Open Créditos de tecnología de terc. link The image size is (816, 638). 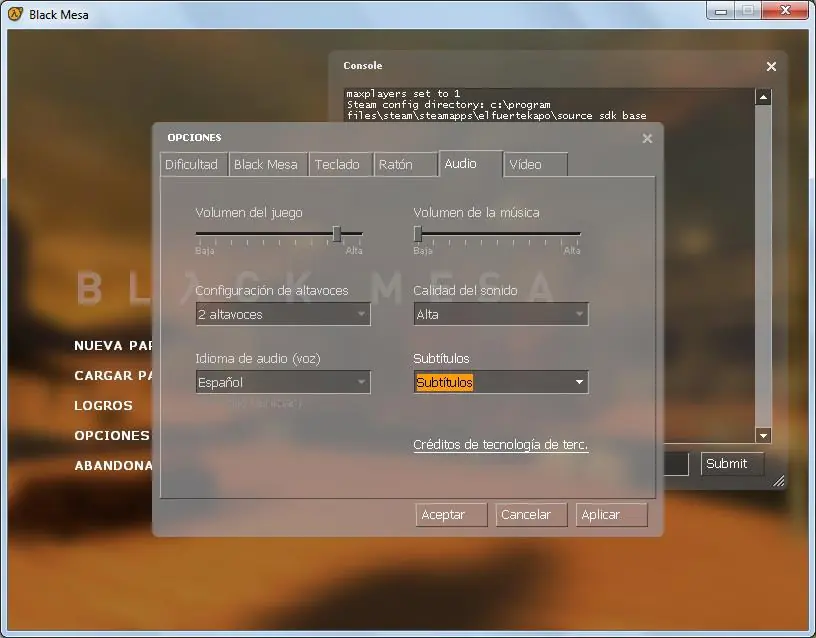pos(501,445)
